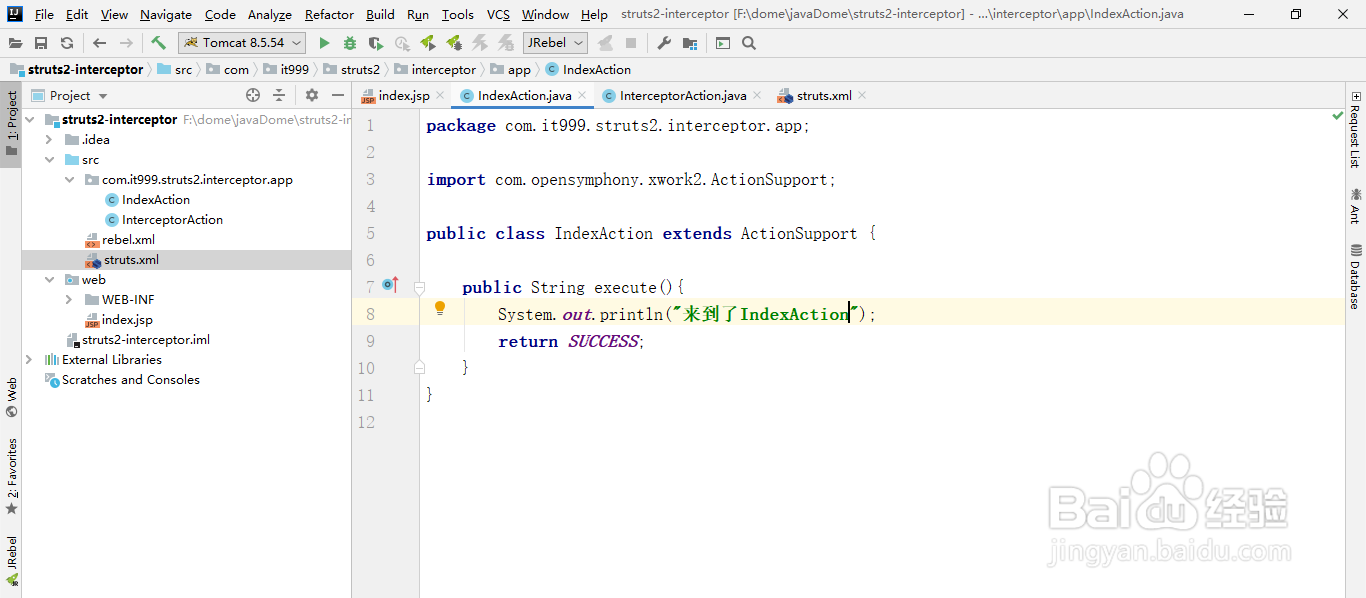
Task: Locate current file with the crosshair icon
Action: point(253,95)
